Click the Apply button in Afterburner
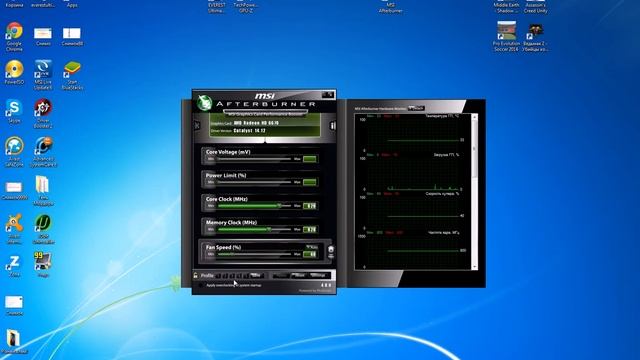This screenshot has height=360, width=640. [281, 276]
